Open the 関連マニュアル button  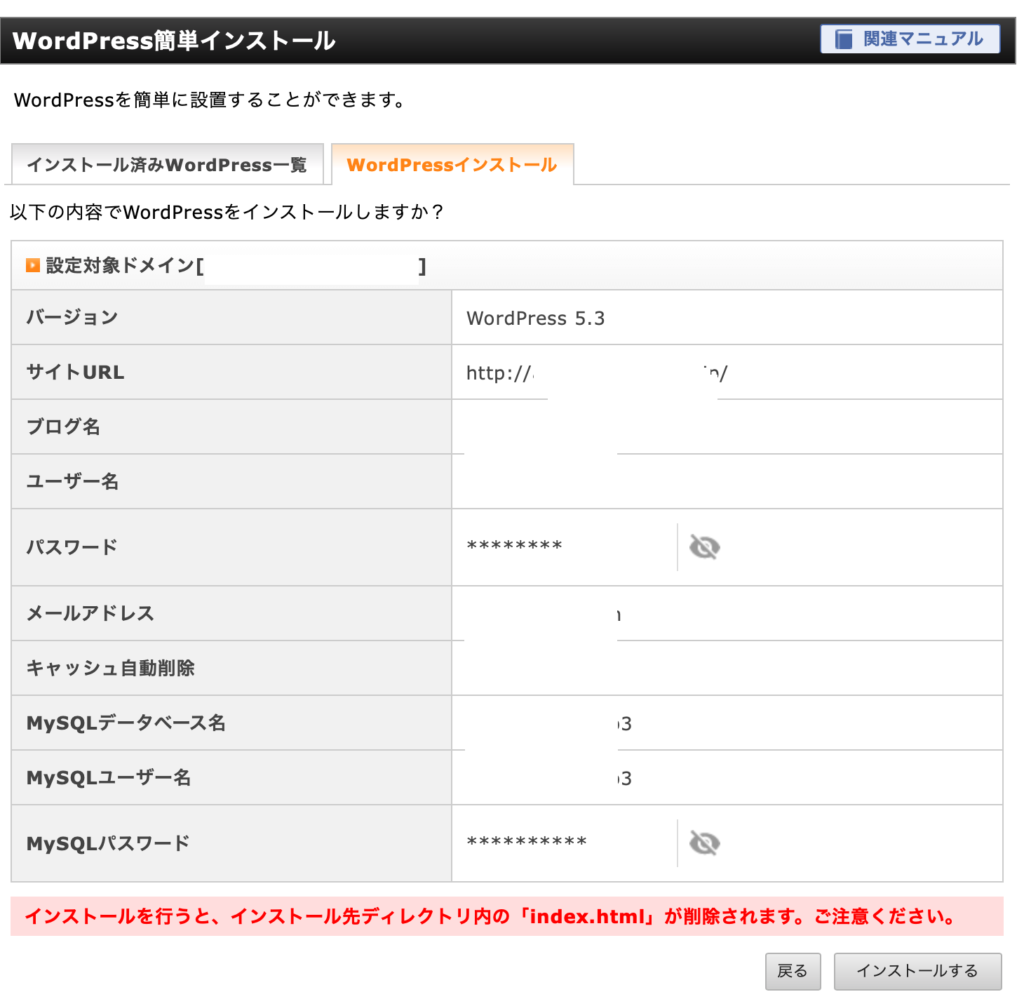pyautogui.click(x=910, y=39)
